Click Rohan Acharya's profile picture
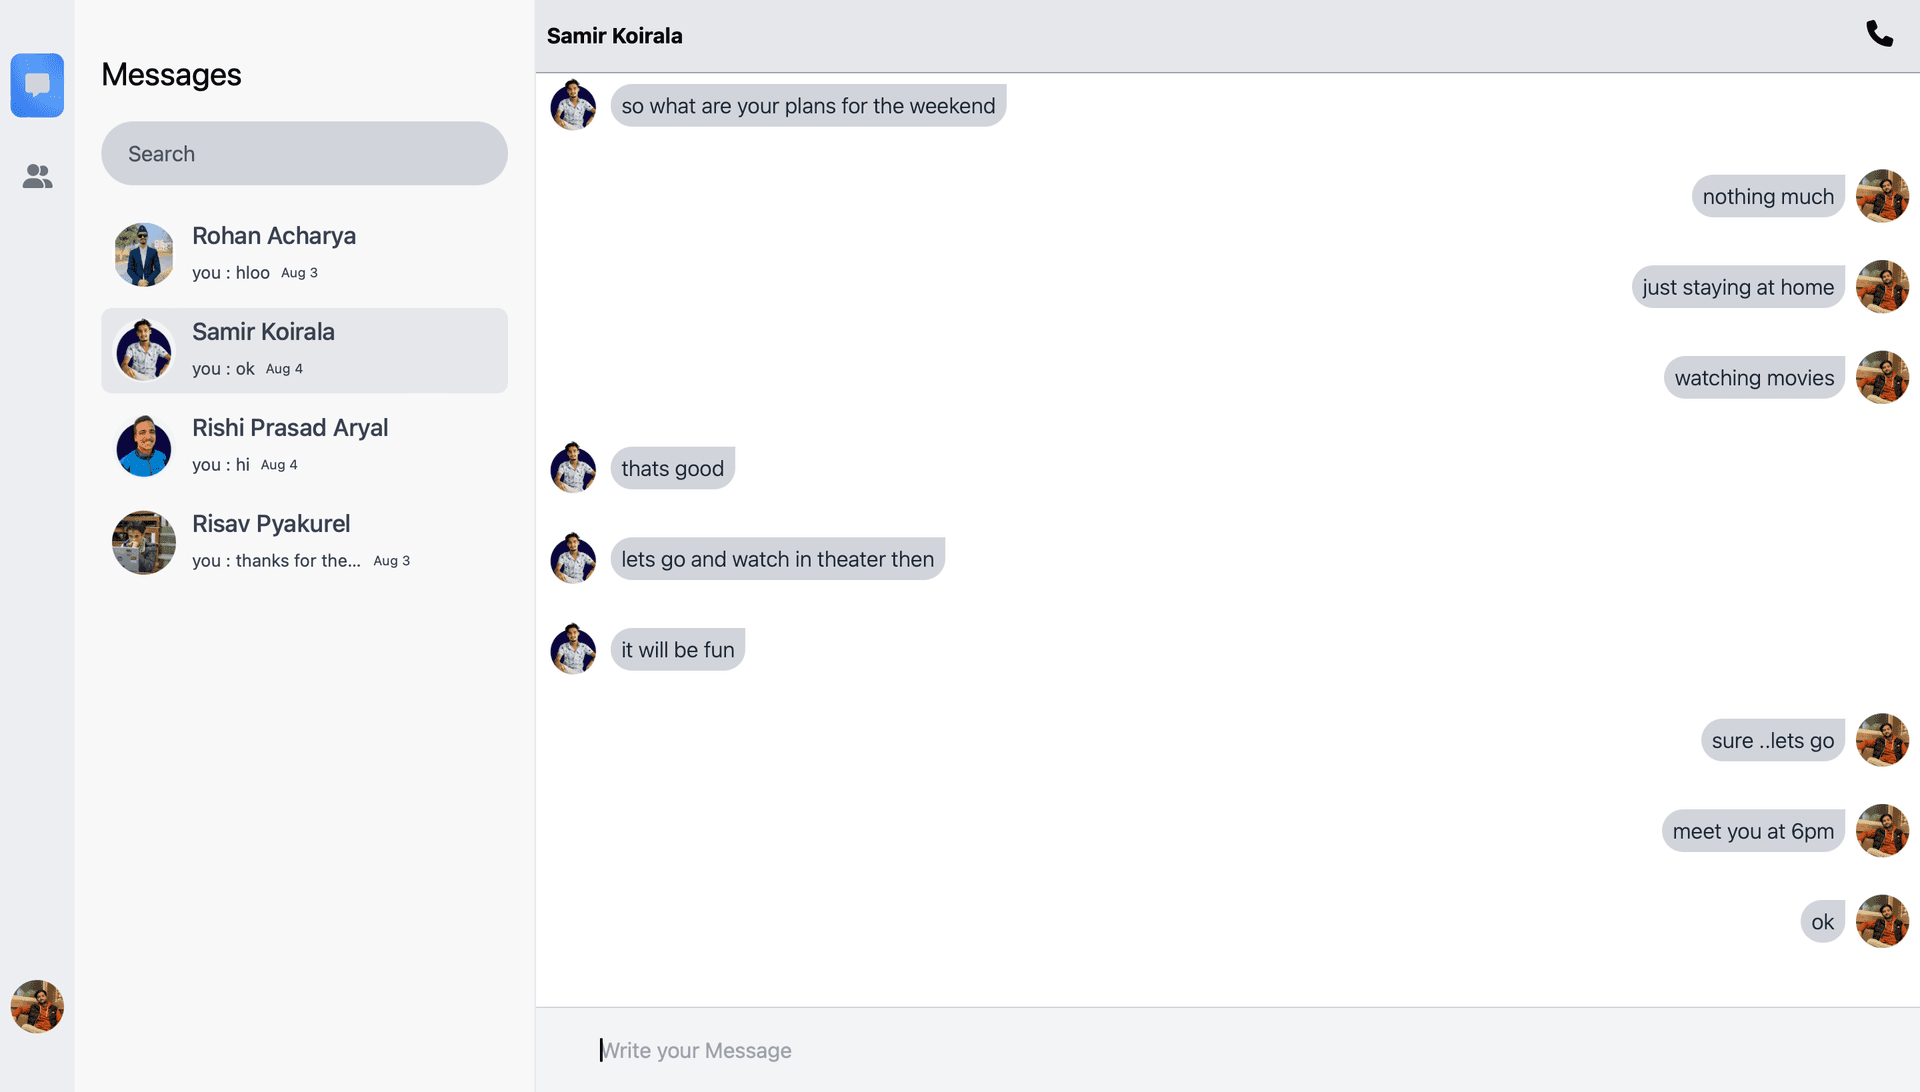This screenshot has width=1920, height=1092. 144,254
